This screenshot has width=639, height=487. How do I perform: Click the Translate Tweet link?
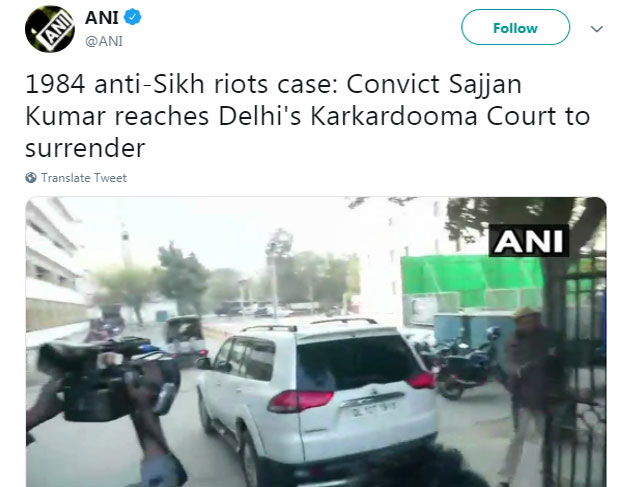click(84, 178)
